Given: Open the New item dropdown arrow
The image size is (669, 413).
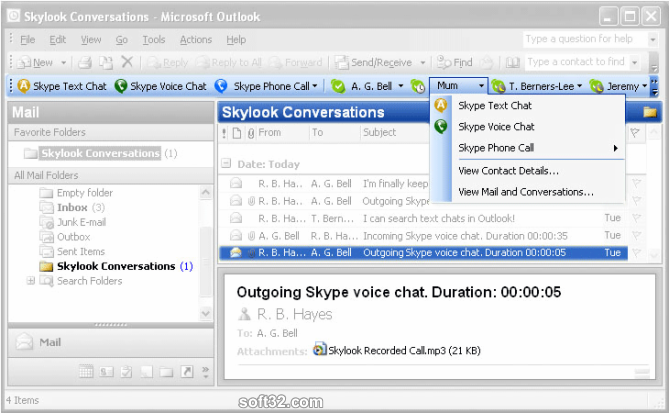Looking at the screenshot, I should point(63,63).
